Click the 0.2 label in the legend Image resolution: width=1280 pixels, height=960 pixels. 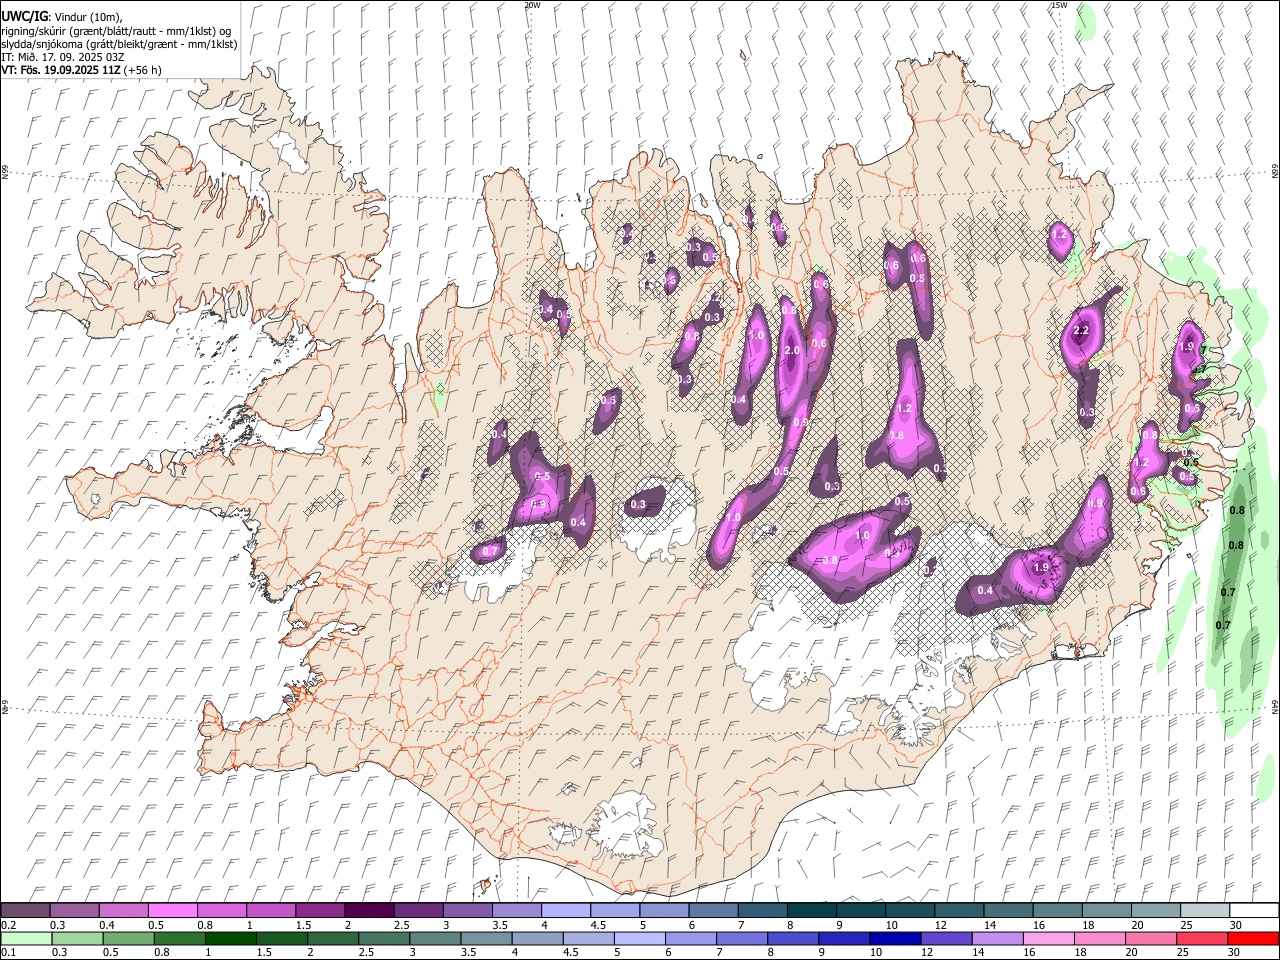[9, 925]
